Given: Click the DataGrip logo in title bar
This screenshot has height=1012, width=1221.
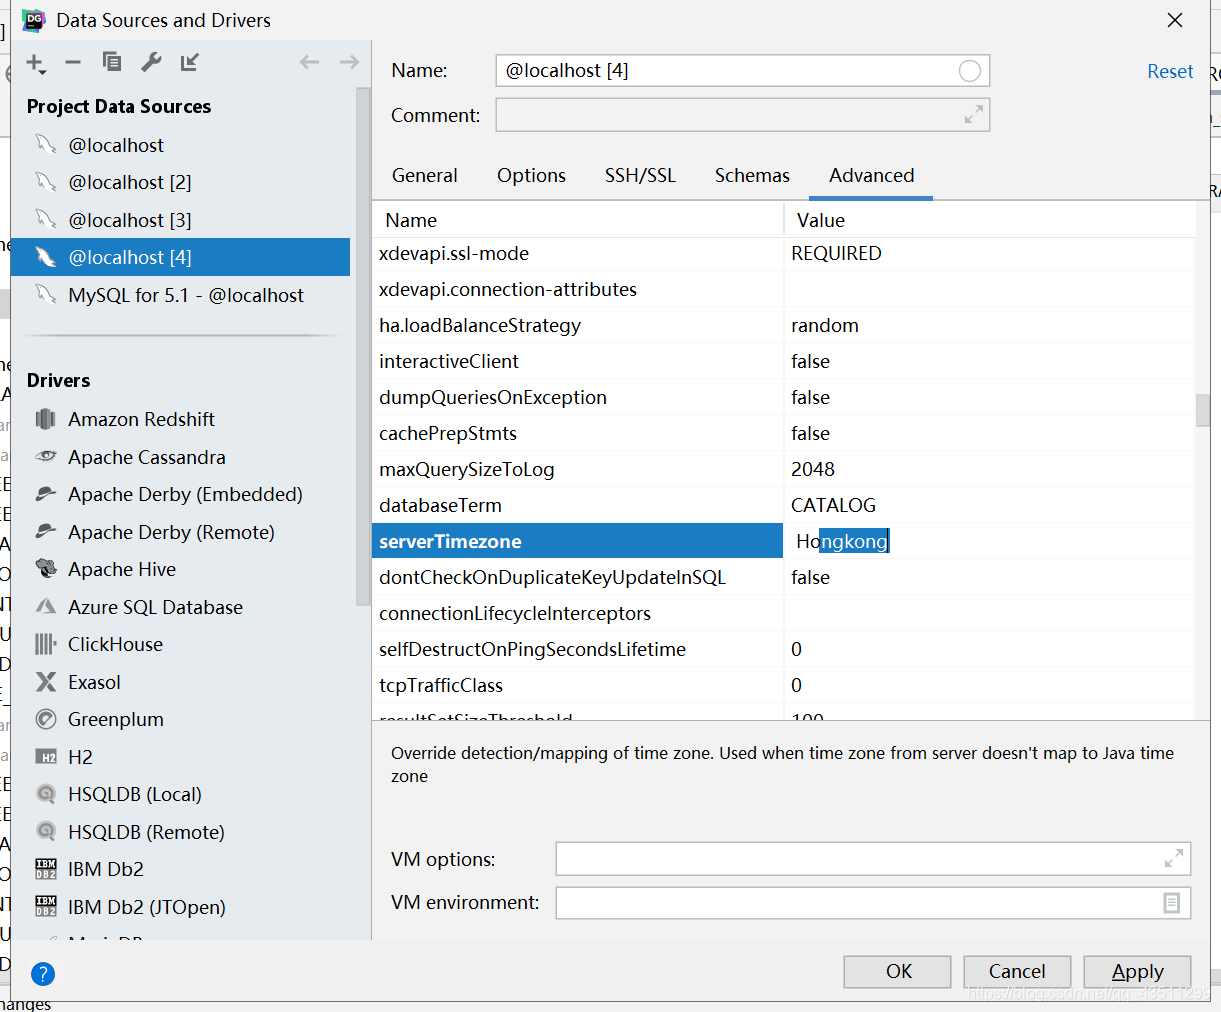Looking at the screenshot, I should coord(34,20).
